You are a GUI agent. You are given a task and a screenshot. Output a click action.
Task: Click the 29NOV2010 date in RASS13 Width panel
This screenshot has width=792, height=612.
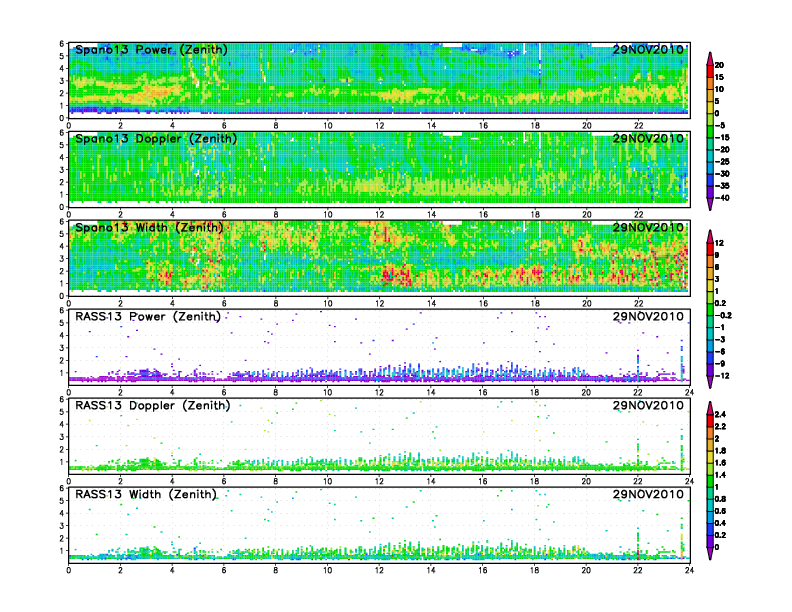[x=648, y=494]
